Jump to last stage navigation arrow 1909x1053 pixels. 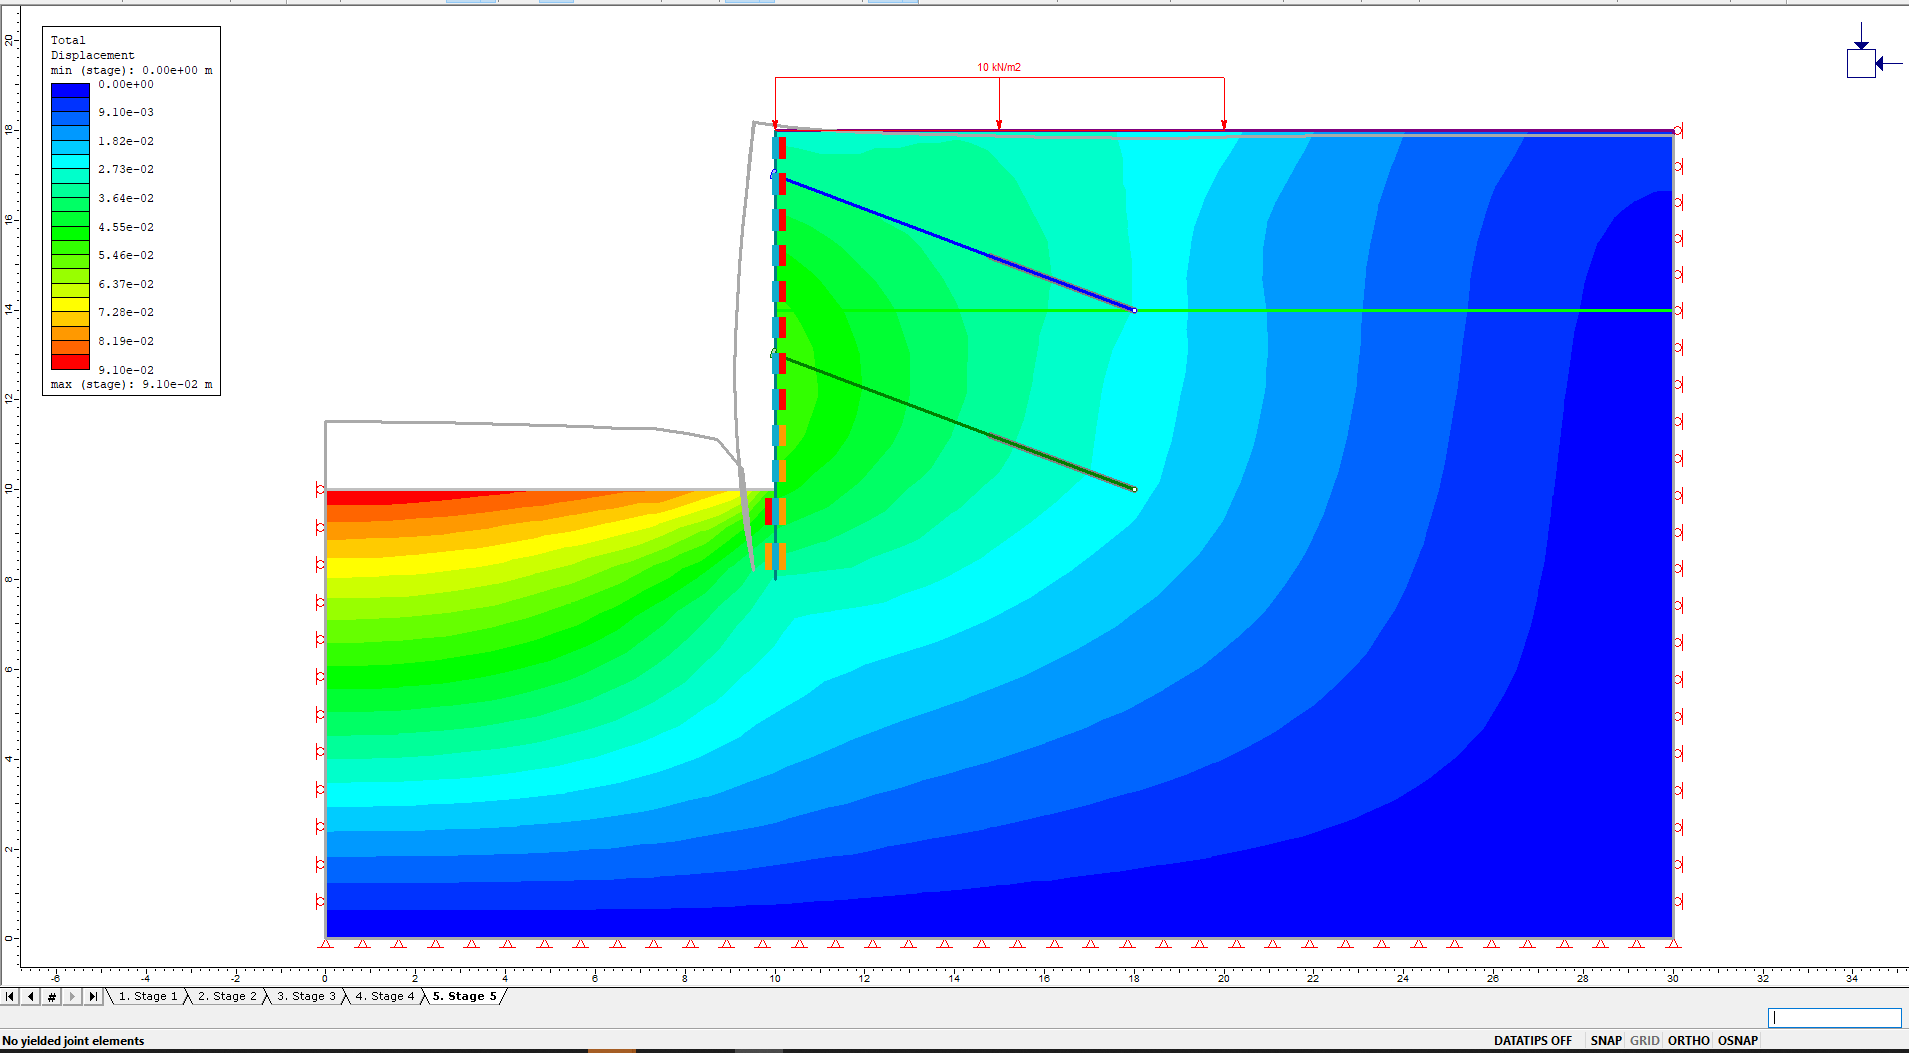click(93, 996)
